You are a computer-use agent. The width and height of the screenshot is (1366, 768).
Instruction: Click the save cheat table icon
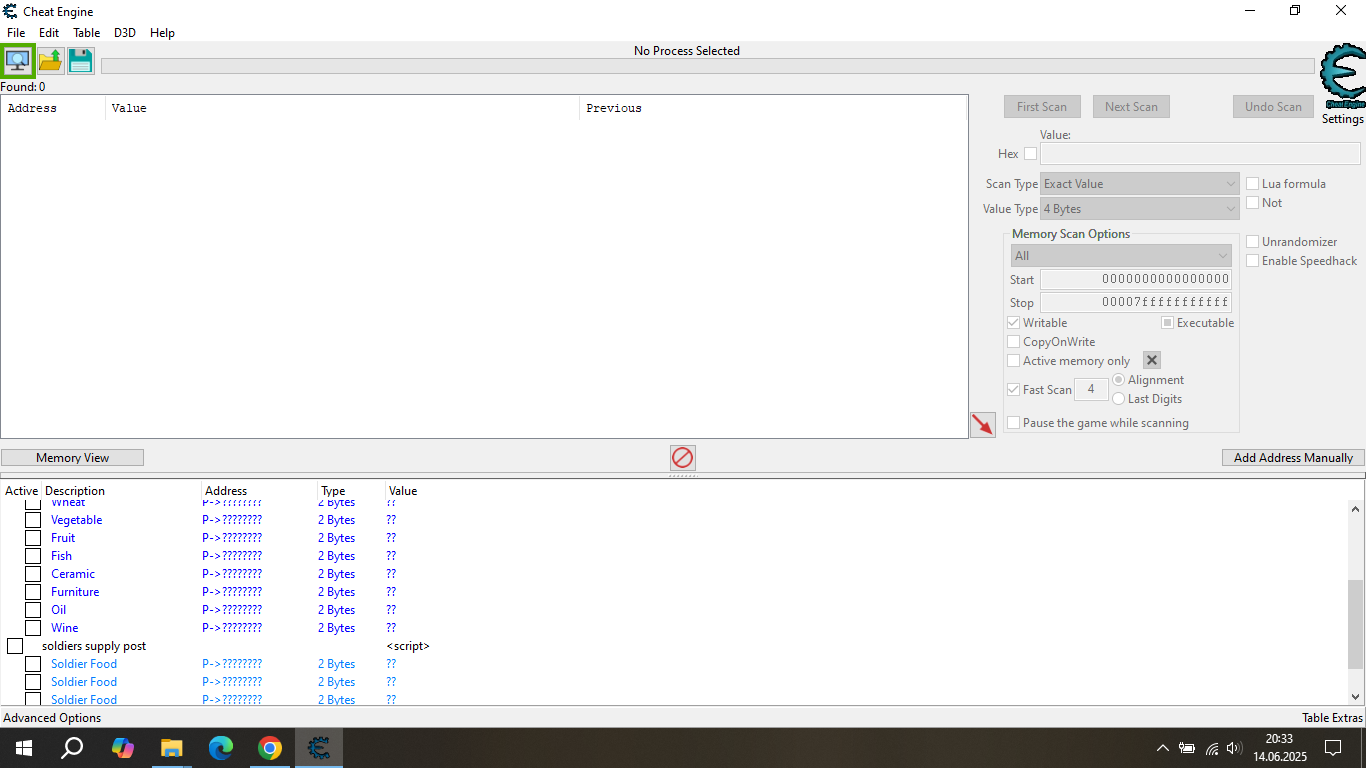pyautogui.click(x=80, y=60)
